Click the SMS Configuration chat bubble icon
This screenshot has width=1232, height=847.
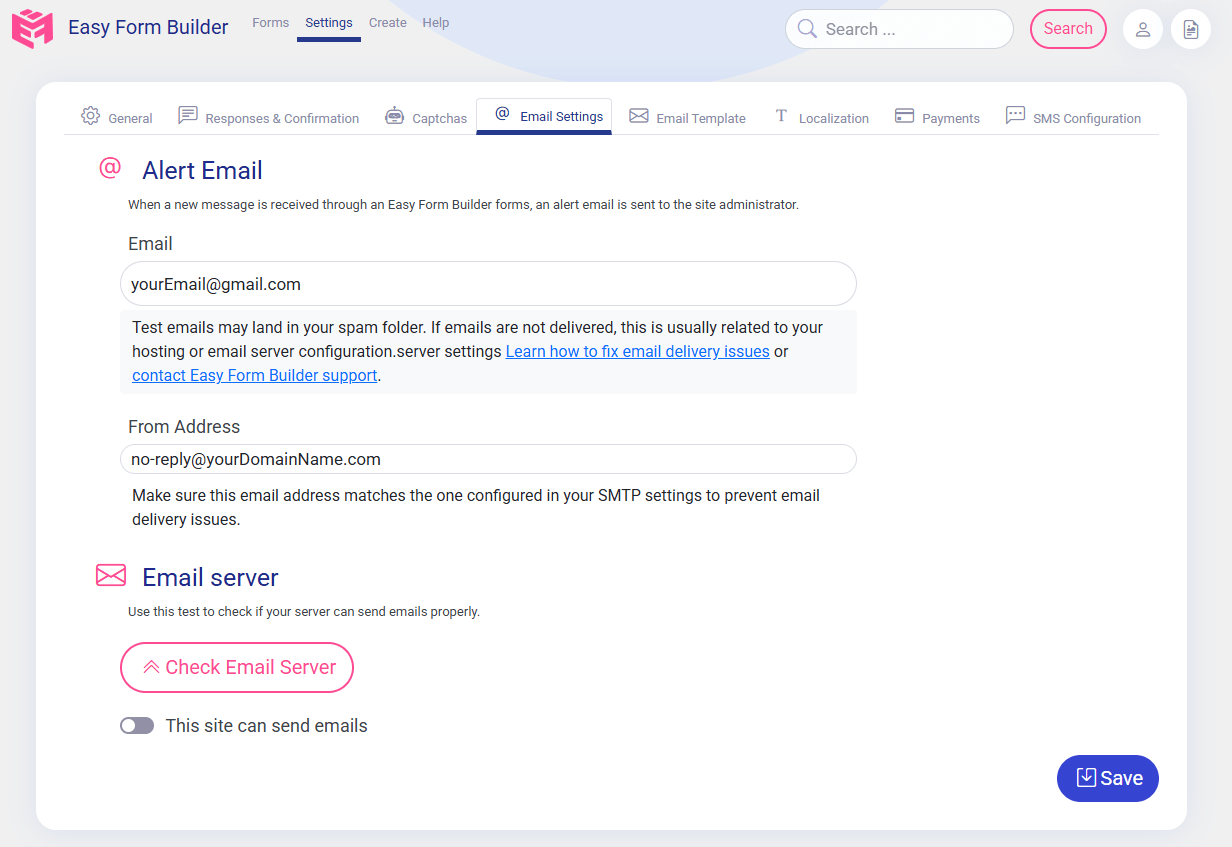coord(1015,116)
